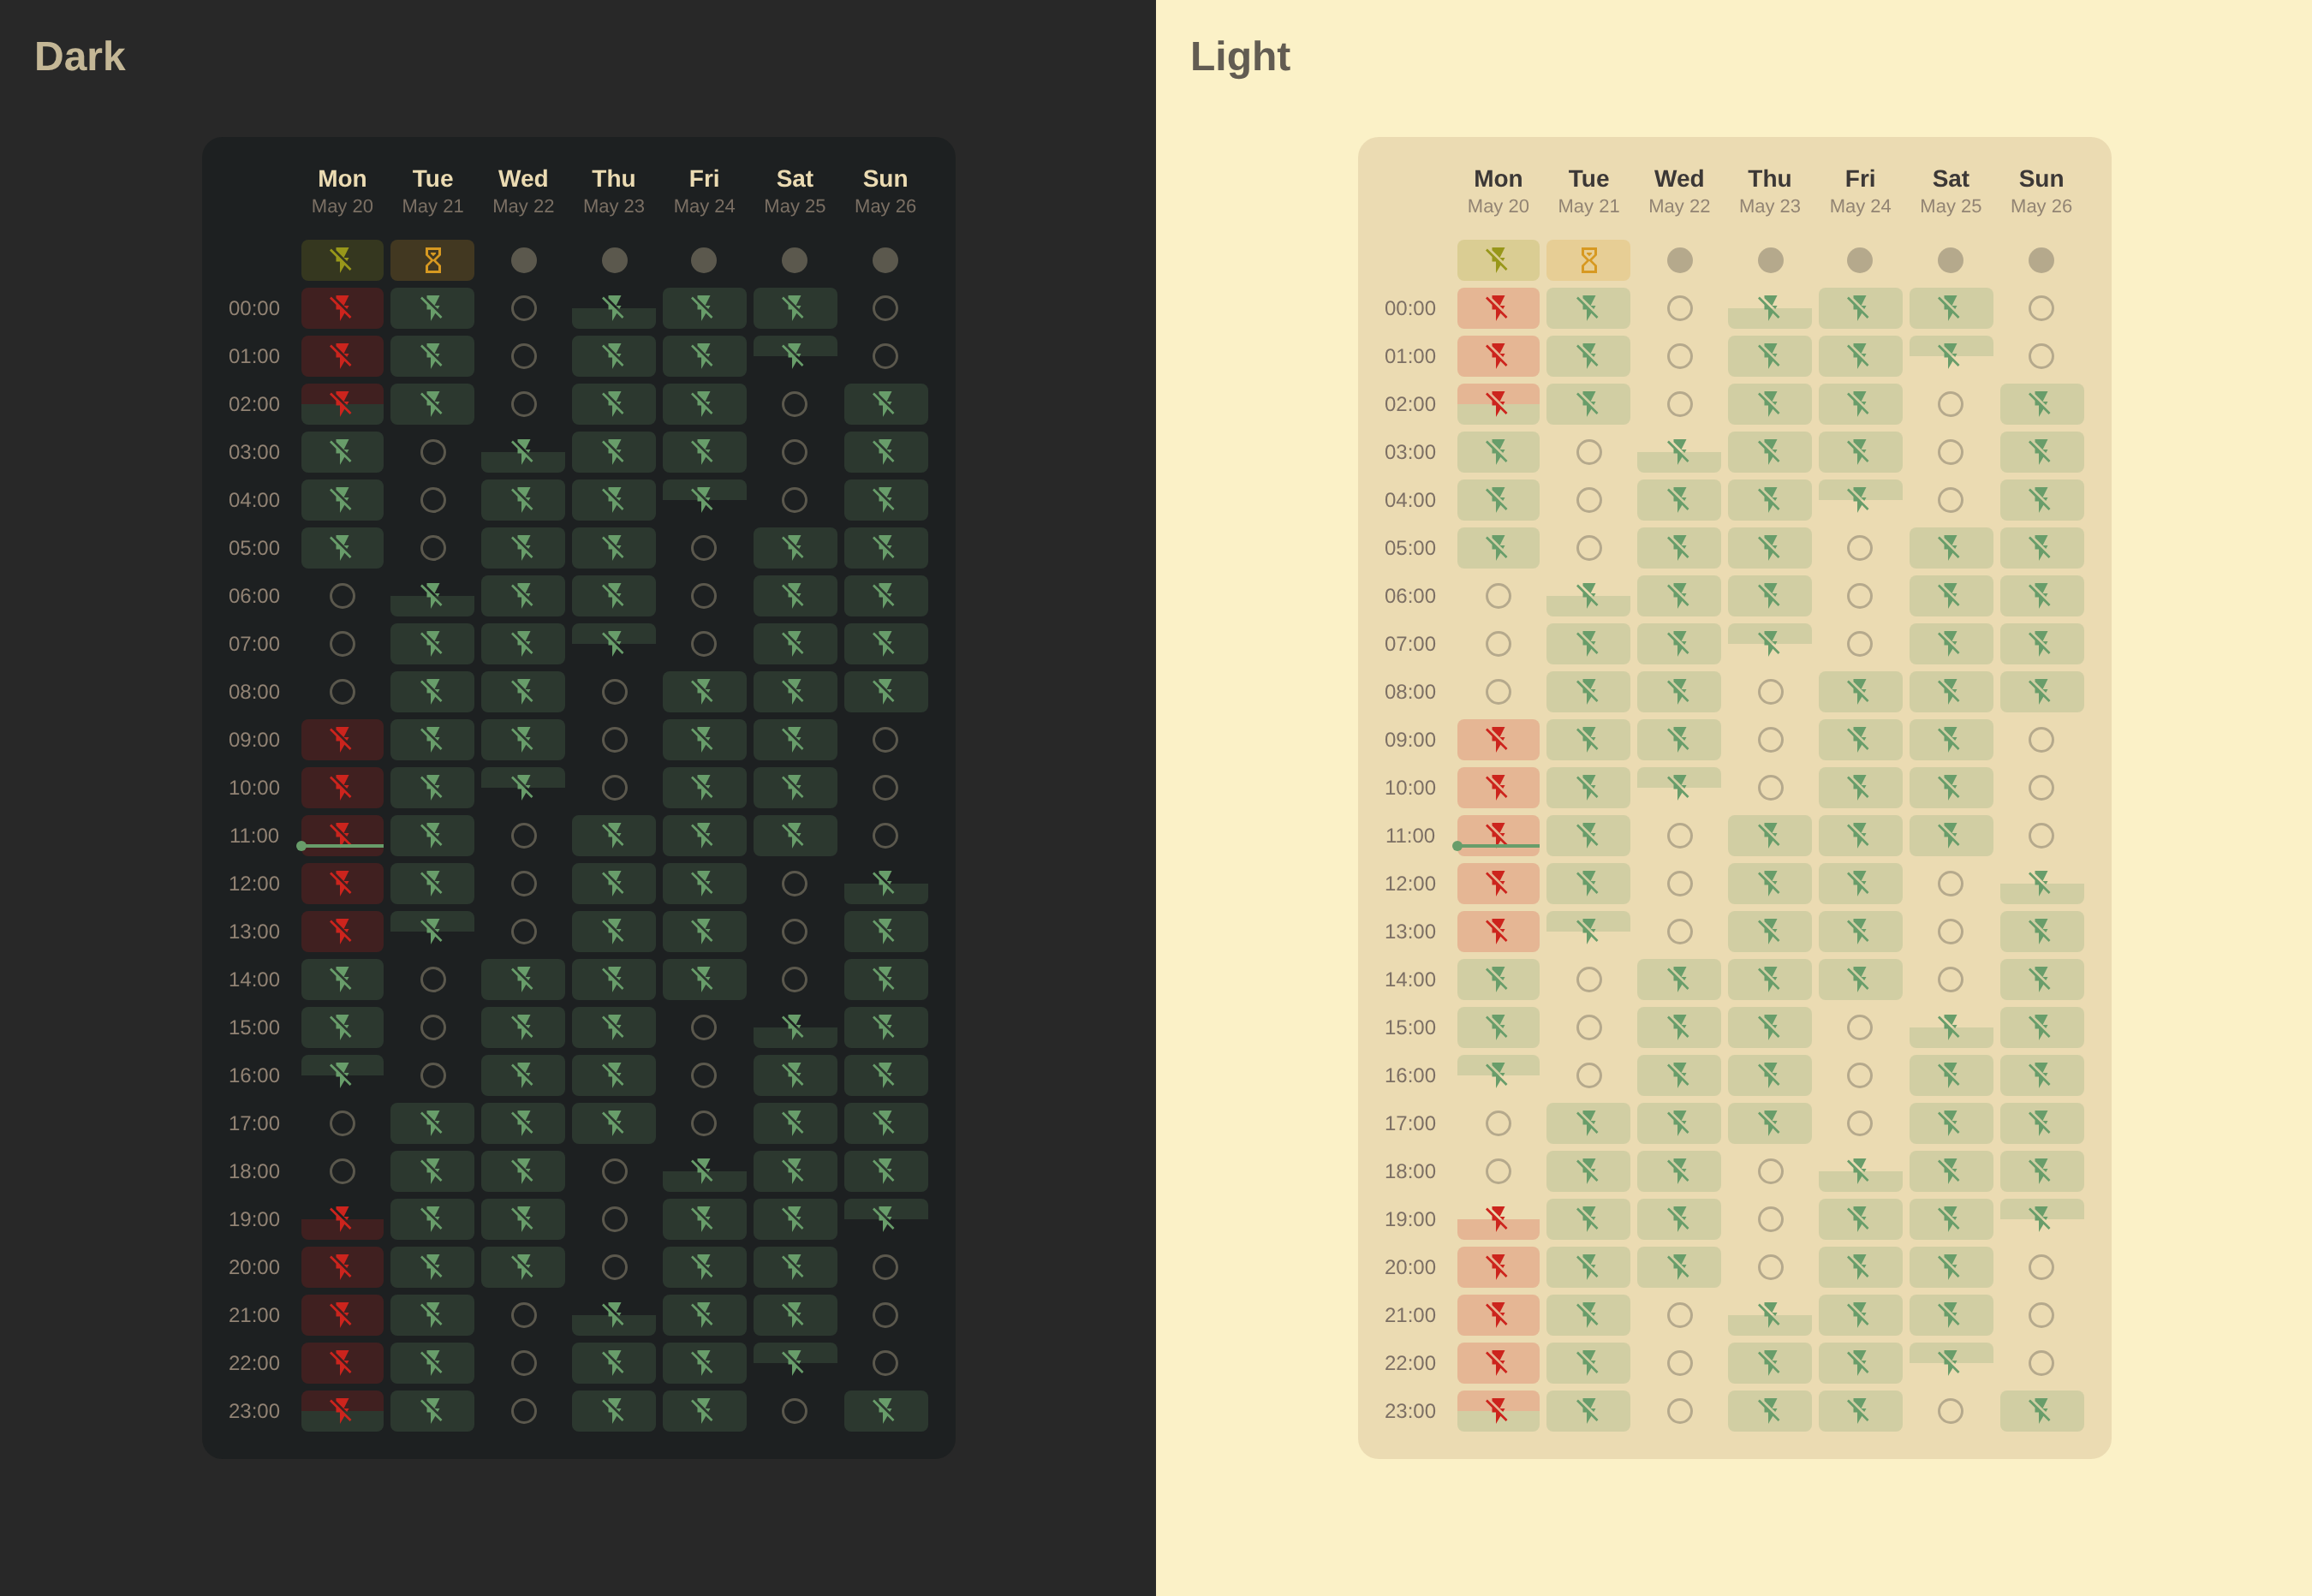Toggle the empty circle at Thursday 08:00 light grid
This screenshot has height=1596, width=2312.
pyautogui.click(x=1769, y=691)
